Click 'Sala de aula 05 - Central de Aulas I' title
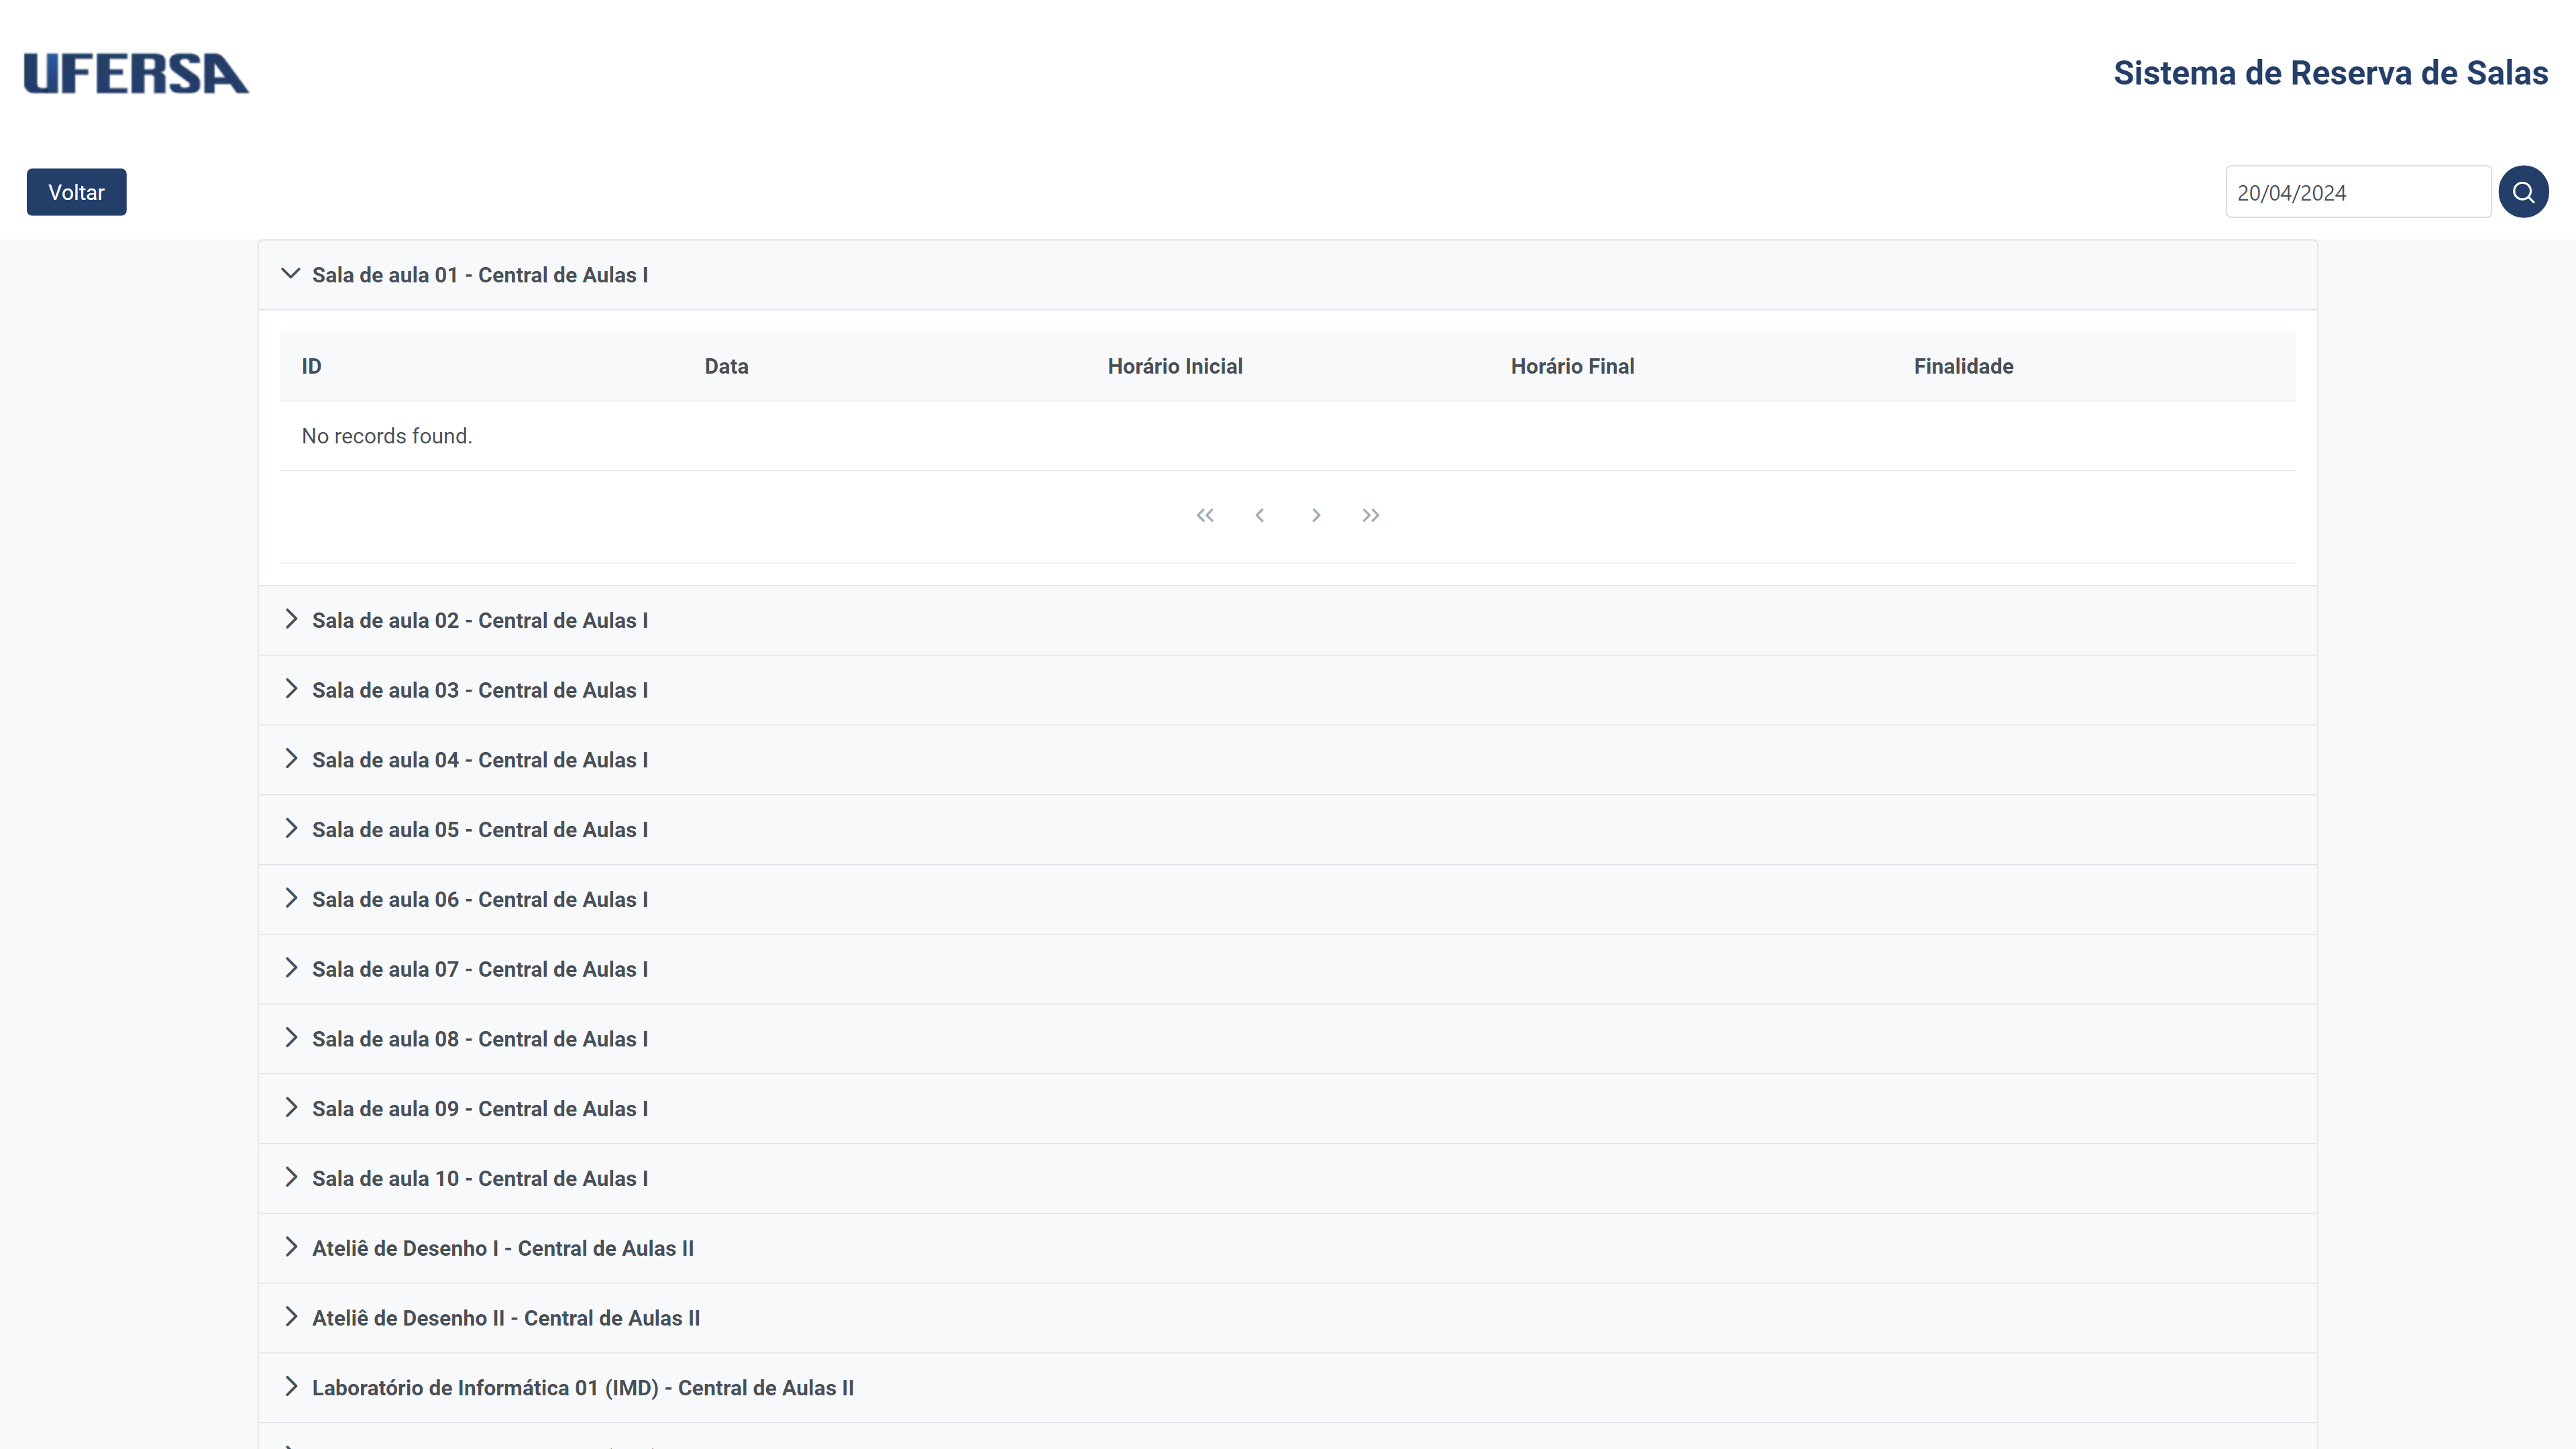2576x1449 pixels. tap(480, 830)
